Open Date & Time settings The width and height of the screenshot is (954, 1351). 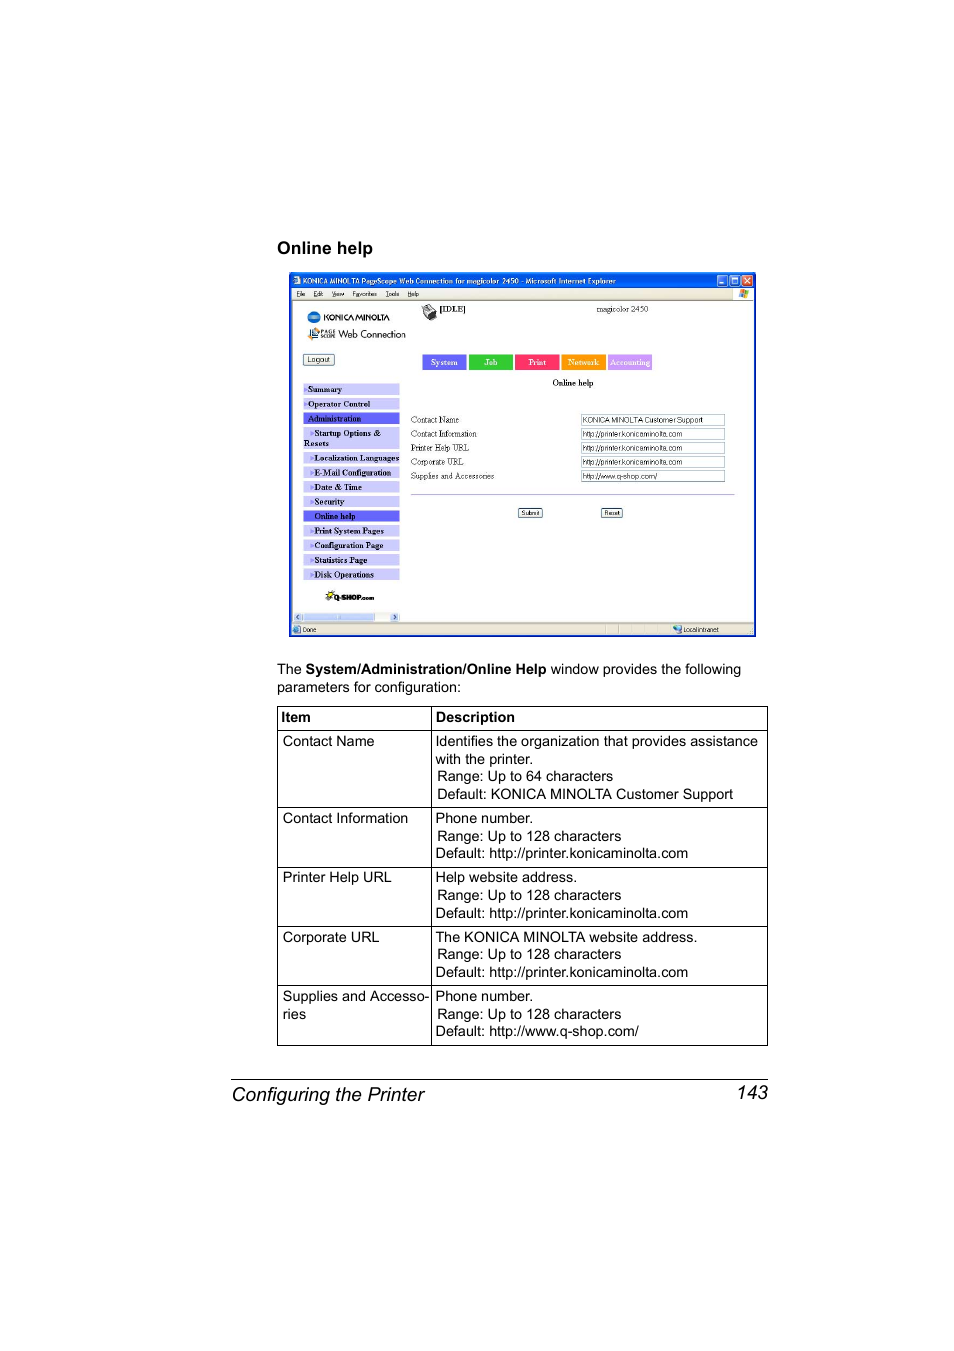point(351,487)
